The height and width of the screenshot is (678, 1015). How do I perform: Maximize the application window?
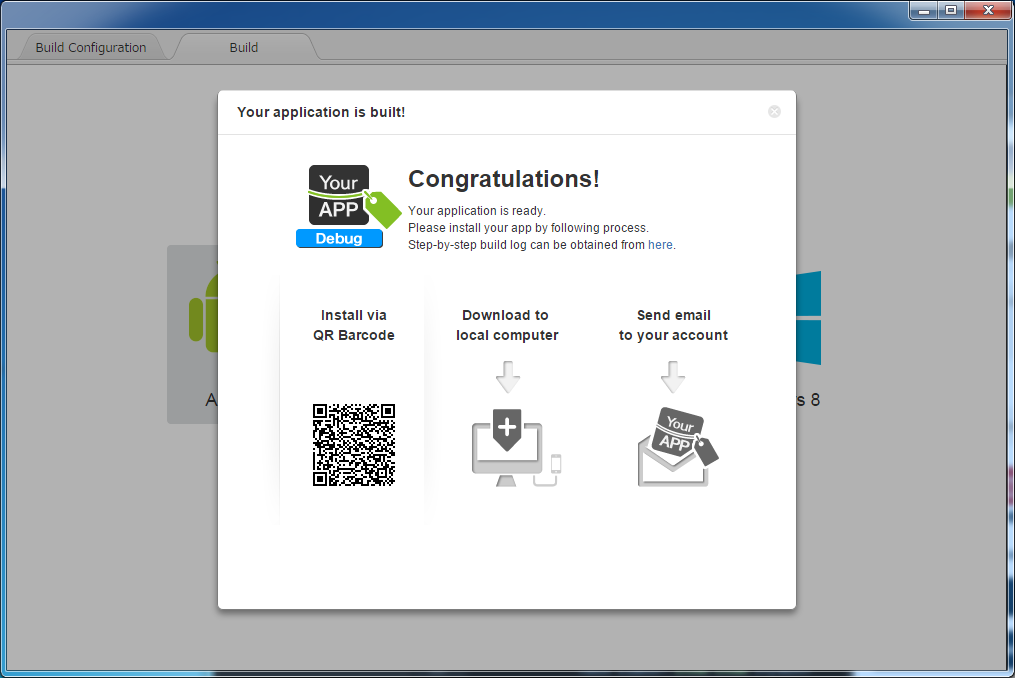pyautogui.click(x=950, y=10)
